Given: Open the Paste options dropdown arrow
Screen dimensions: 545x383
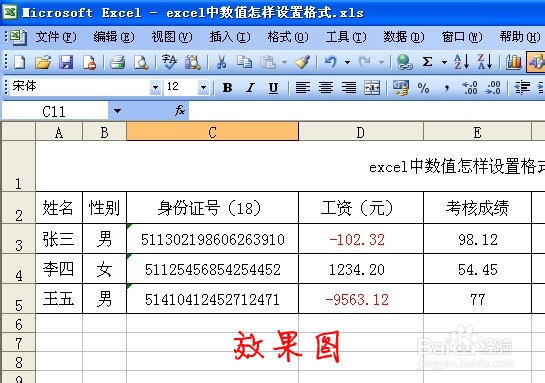Looking at the screenshot, I should [x=284, y=63].
